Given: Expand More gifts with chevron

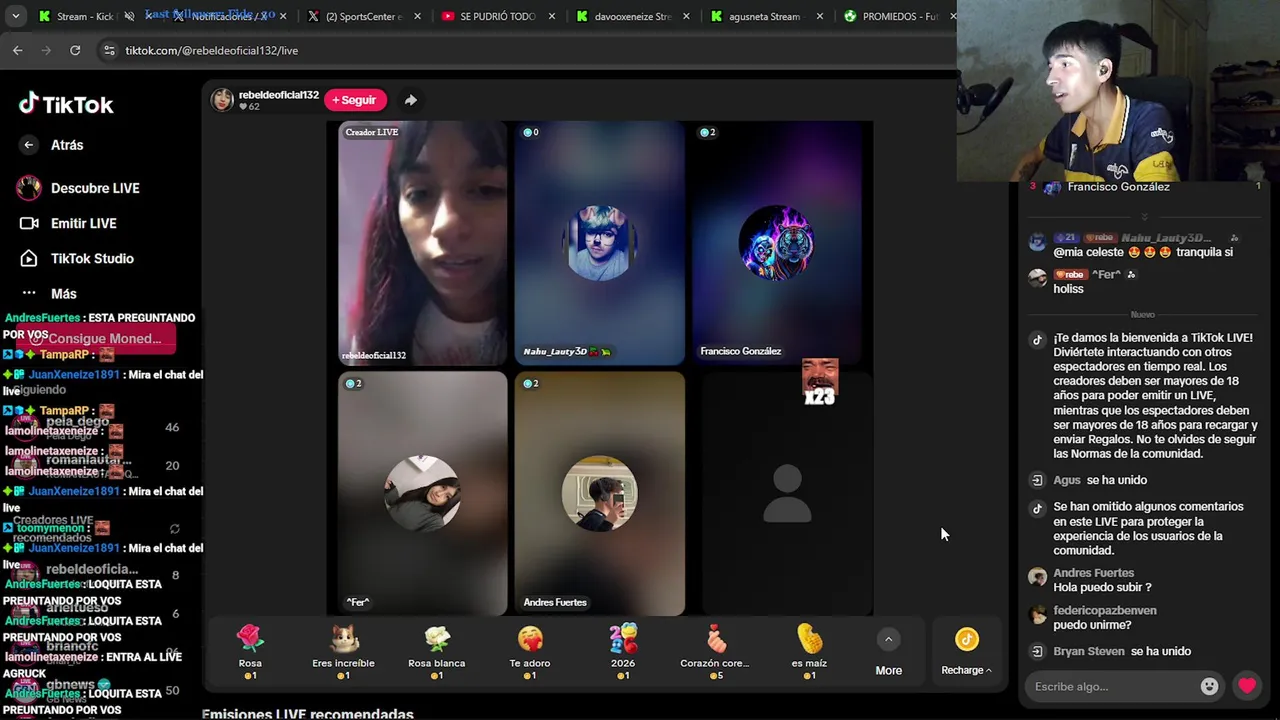Looking at the screenshot, I should click(888, 640).
